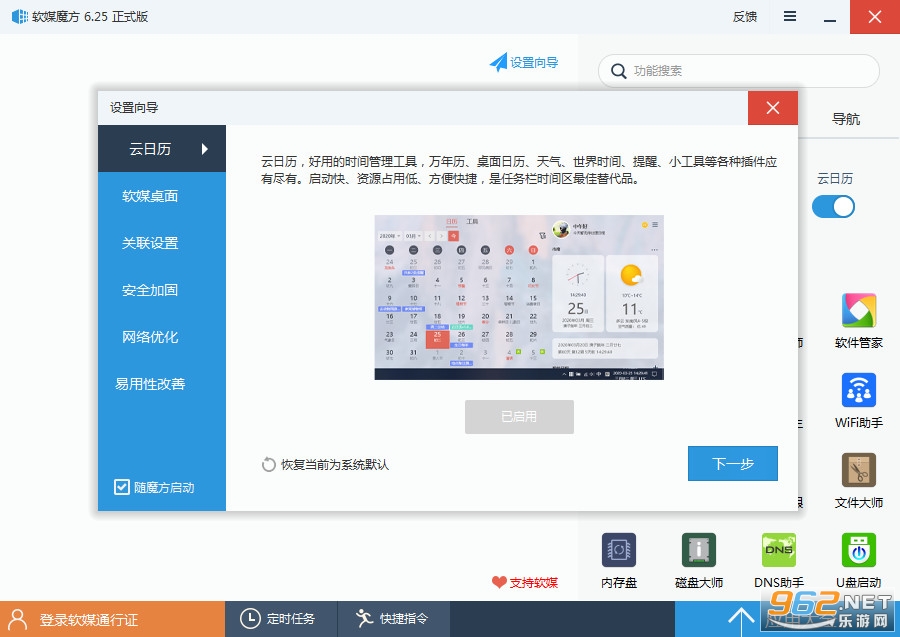900x637 pixels.
Task: Click the restore default circular icon
Action: tap(269, 464)
